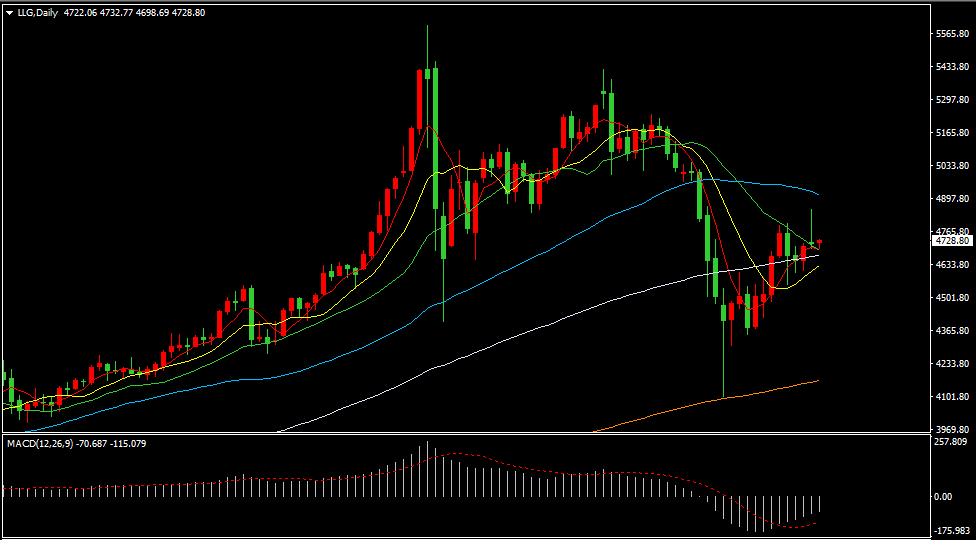Click the 0.00 level on MACD scale

click(x=944, y=496)
